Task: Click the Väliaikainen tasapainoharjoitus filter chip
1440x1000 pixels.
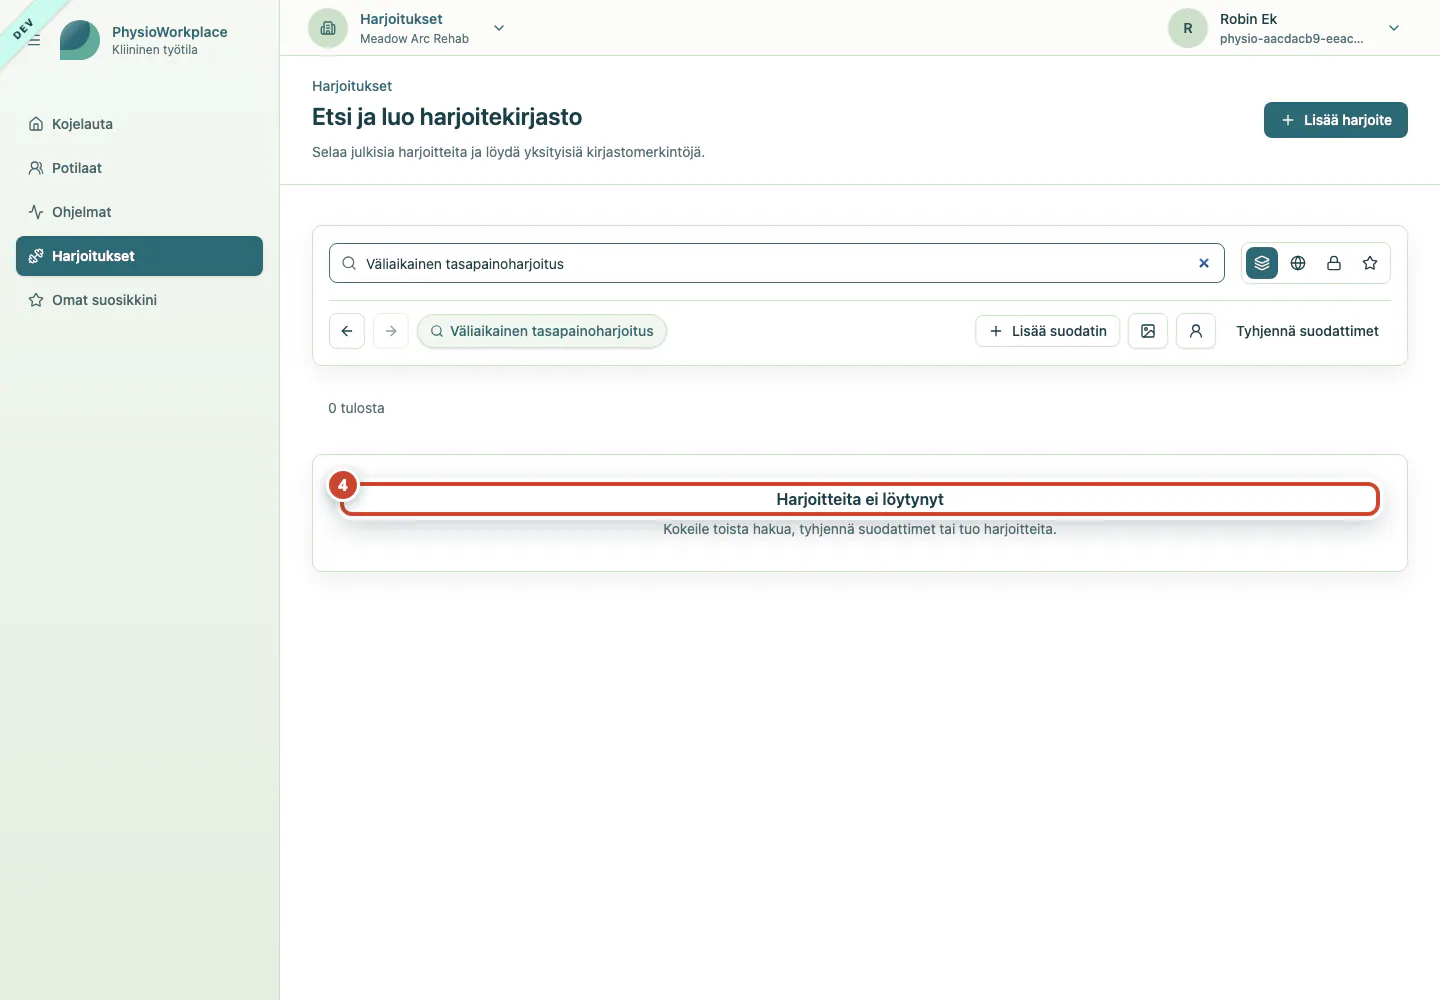Action: (x=542, y=331)
